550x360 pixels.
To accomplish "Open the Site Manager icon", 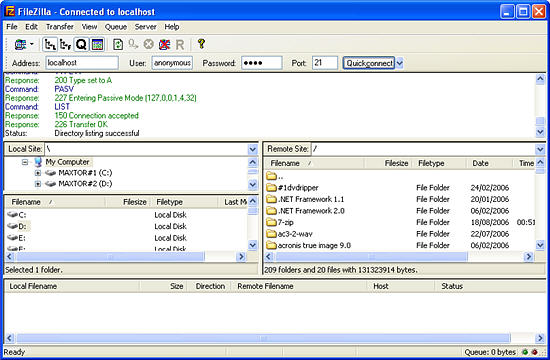I will [20, 45].
